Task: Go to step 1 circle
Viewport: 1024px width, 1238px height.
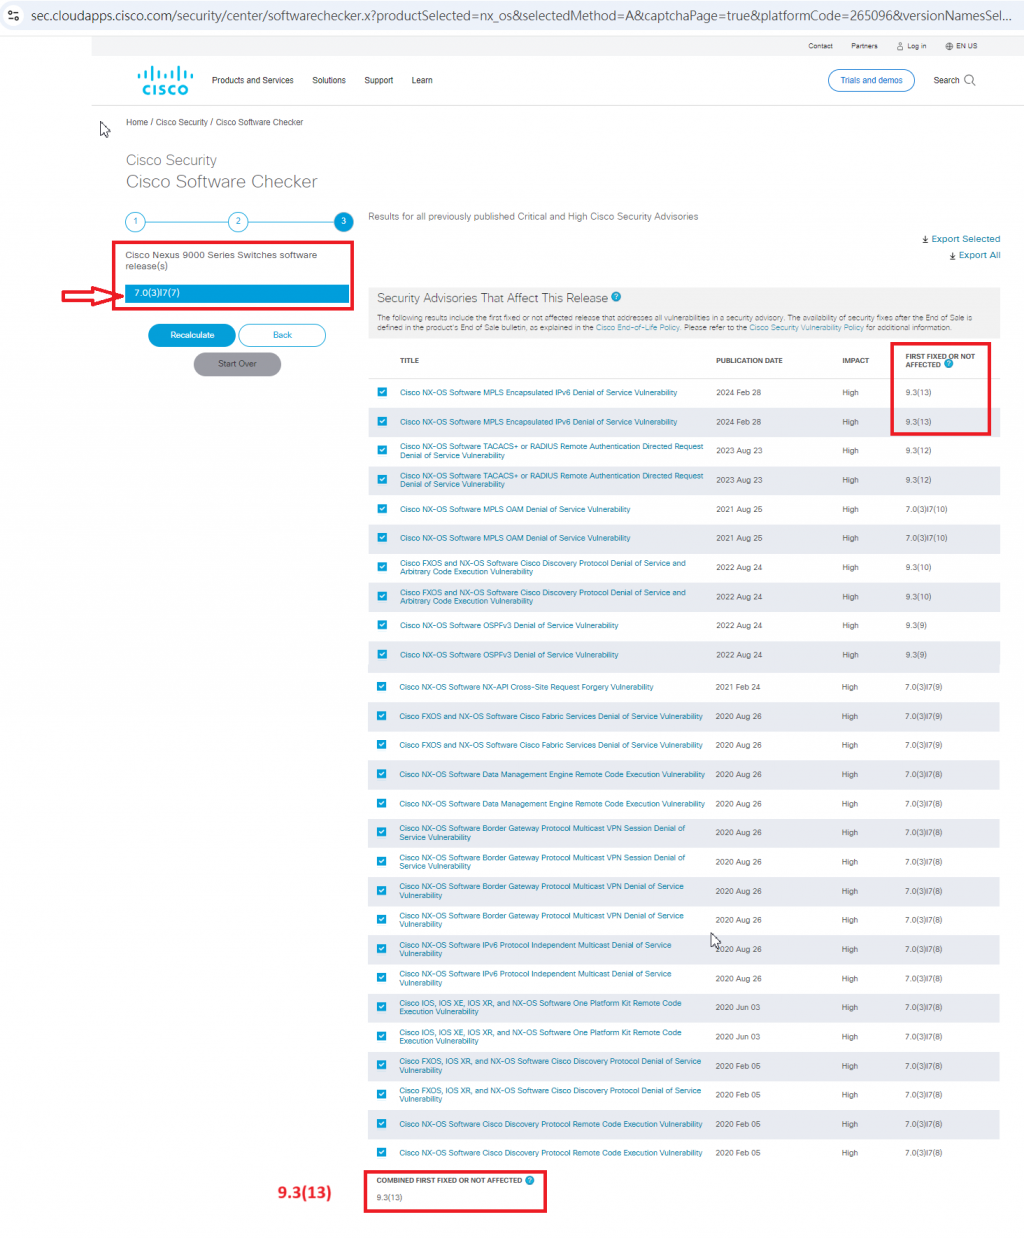Action: pyautogui.click(x=136, y=221)
